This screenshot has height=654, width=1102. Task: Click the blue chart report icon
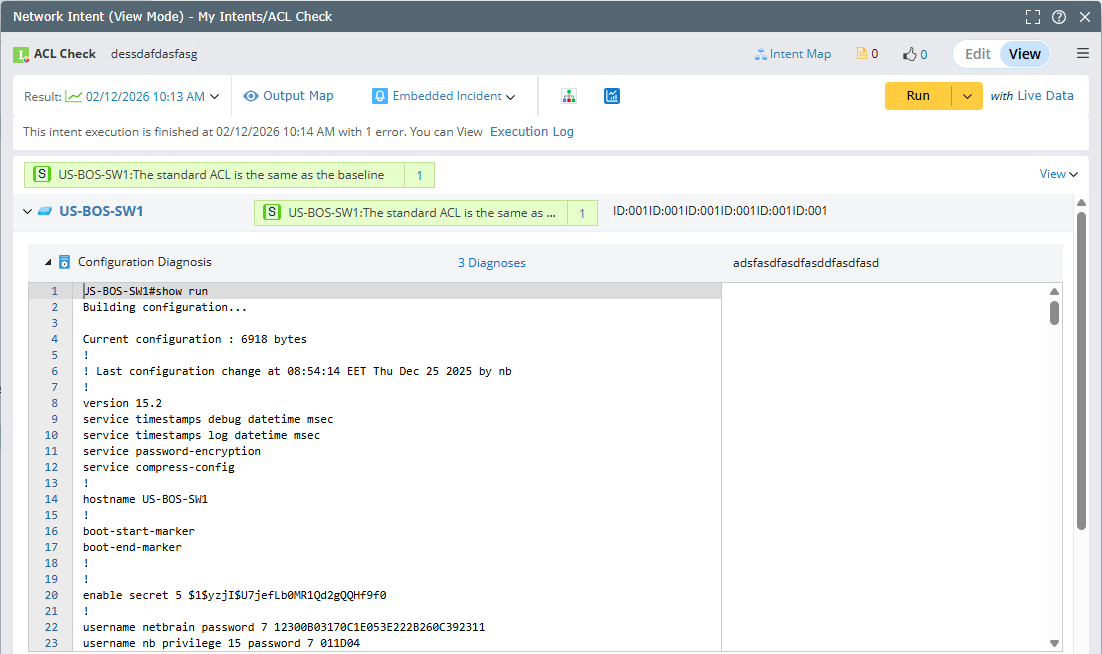(612, 96)
